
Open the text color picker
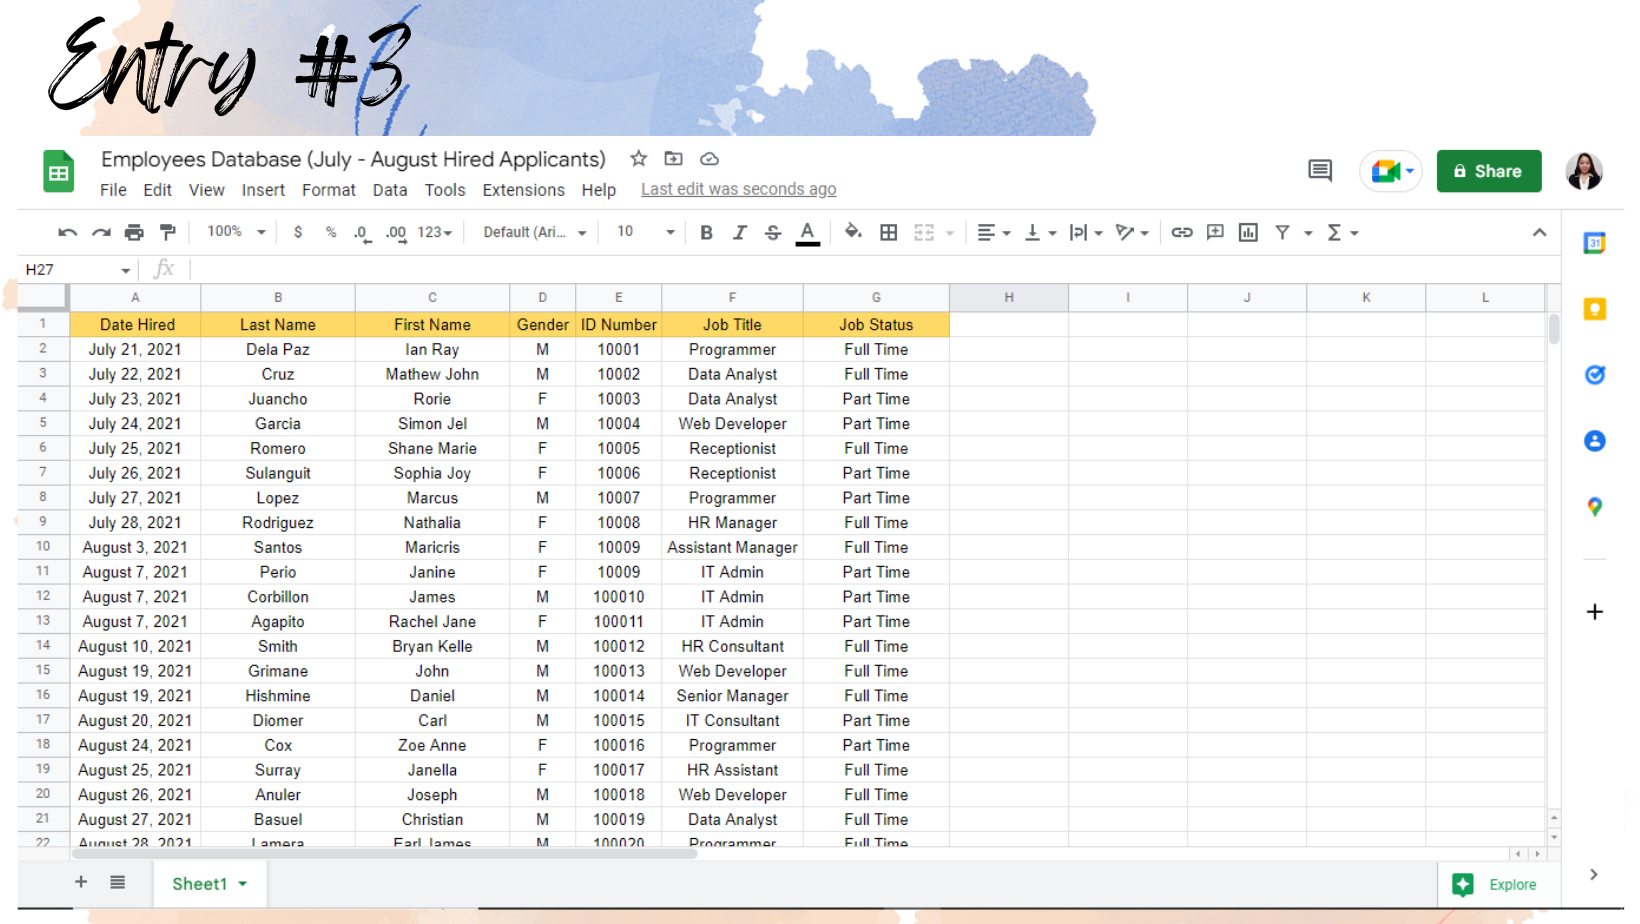(808, 233)
